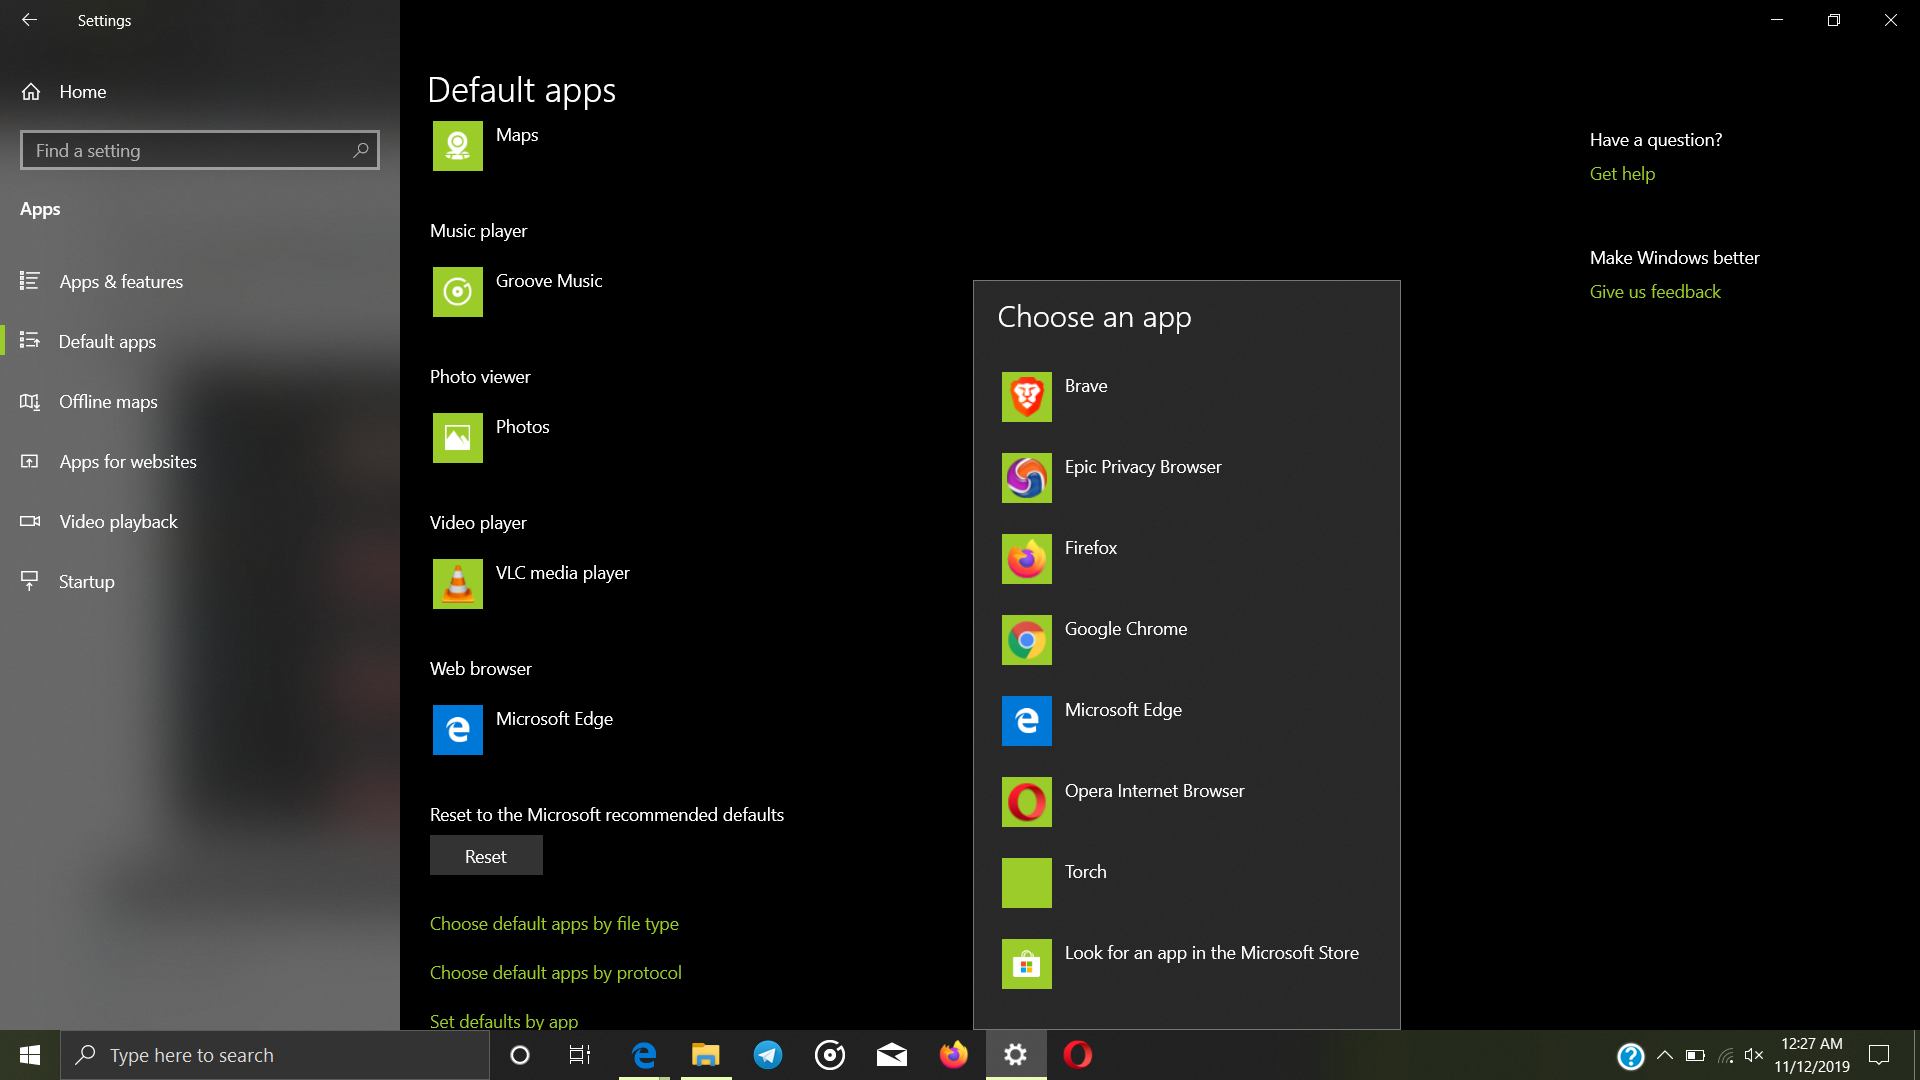Click the Reset button
Image resolution: width=1920 pixels, height=1080 pixels.
point(486,856)
